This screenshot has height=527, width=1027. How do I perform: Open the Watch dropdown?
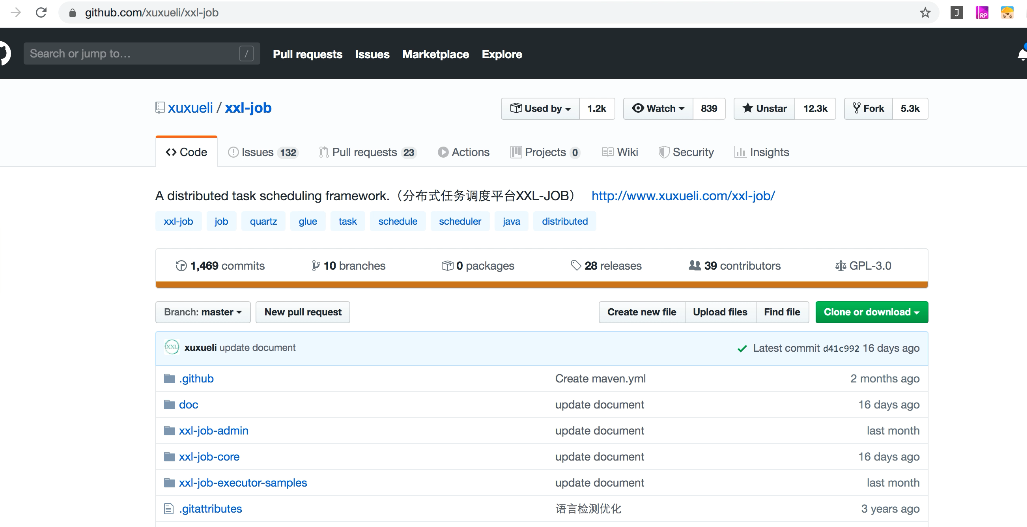658,109
